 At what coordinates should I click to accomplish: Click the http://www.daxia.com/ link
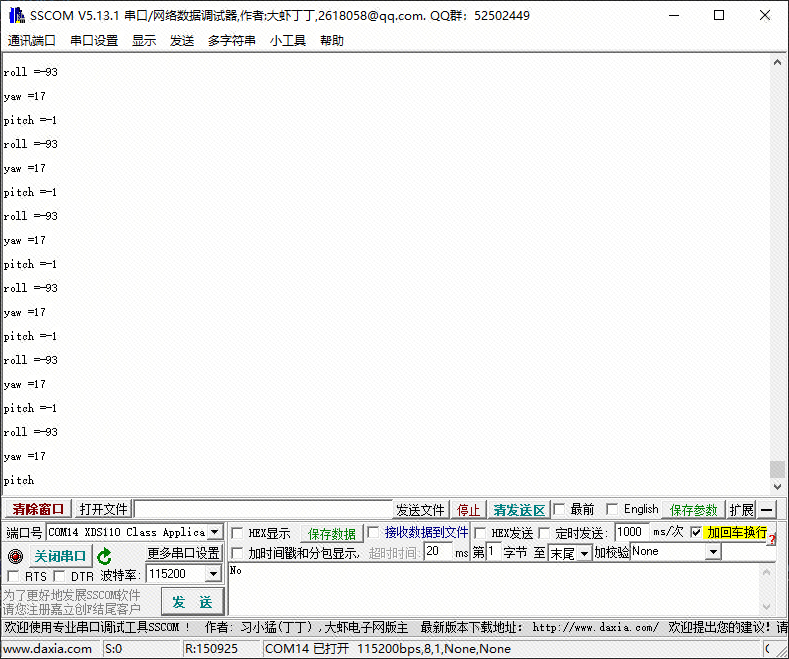(x=595, y=627)
